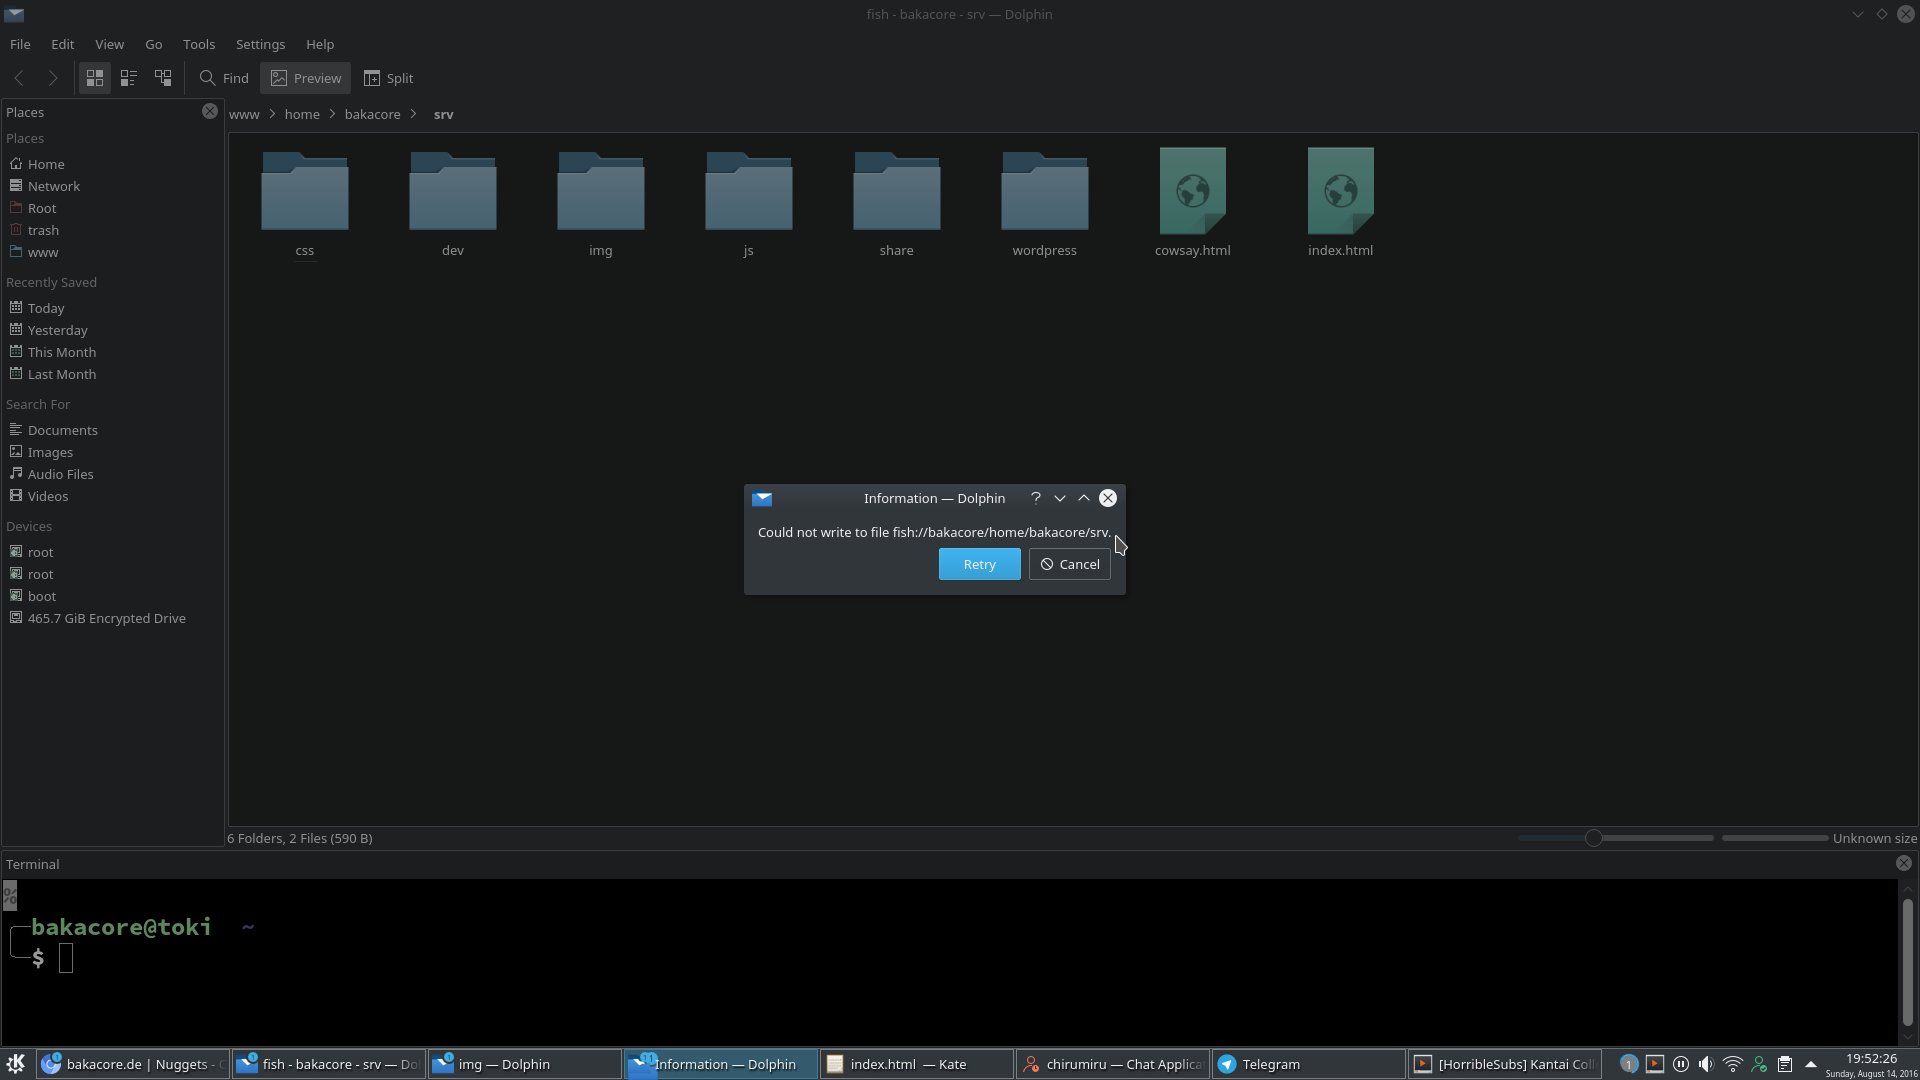The width and height of the screenshot is (1920, 1080).
Task: Expand hidden system tray icons
Action: coord(1811,1064)
